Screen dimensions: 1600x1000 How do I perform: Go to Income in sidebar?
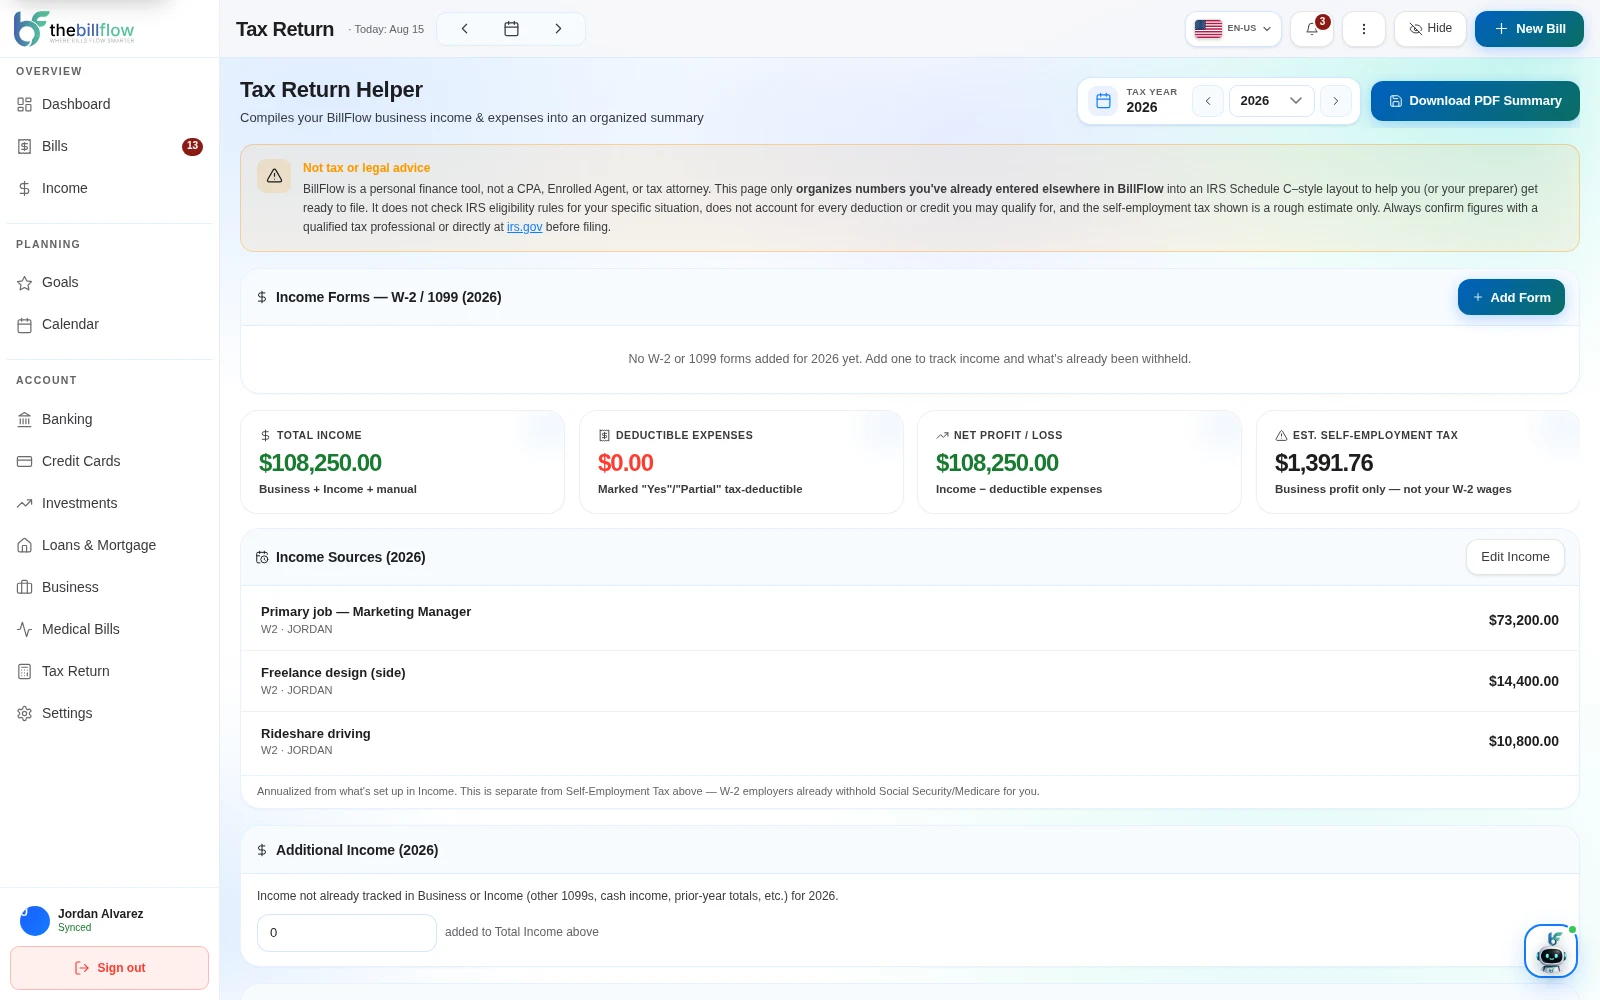[110, 188]
